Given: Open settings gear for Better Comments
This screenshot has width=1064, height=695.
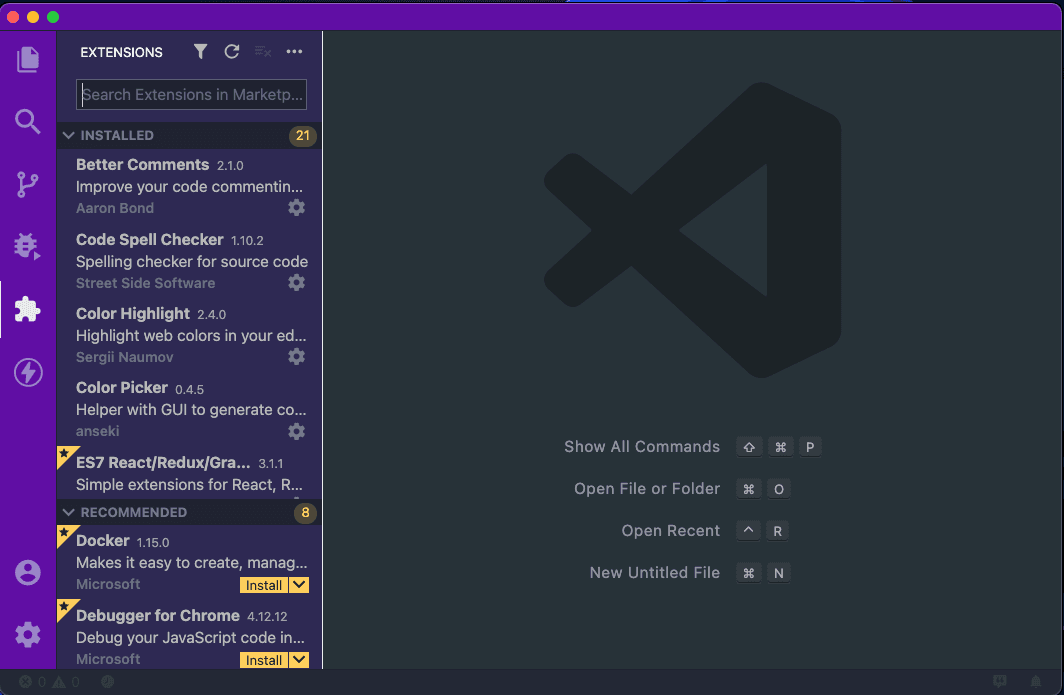Looking at the screenshot, I should [296, 208].
